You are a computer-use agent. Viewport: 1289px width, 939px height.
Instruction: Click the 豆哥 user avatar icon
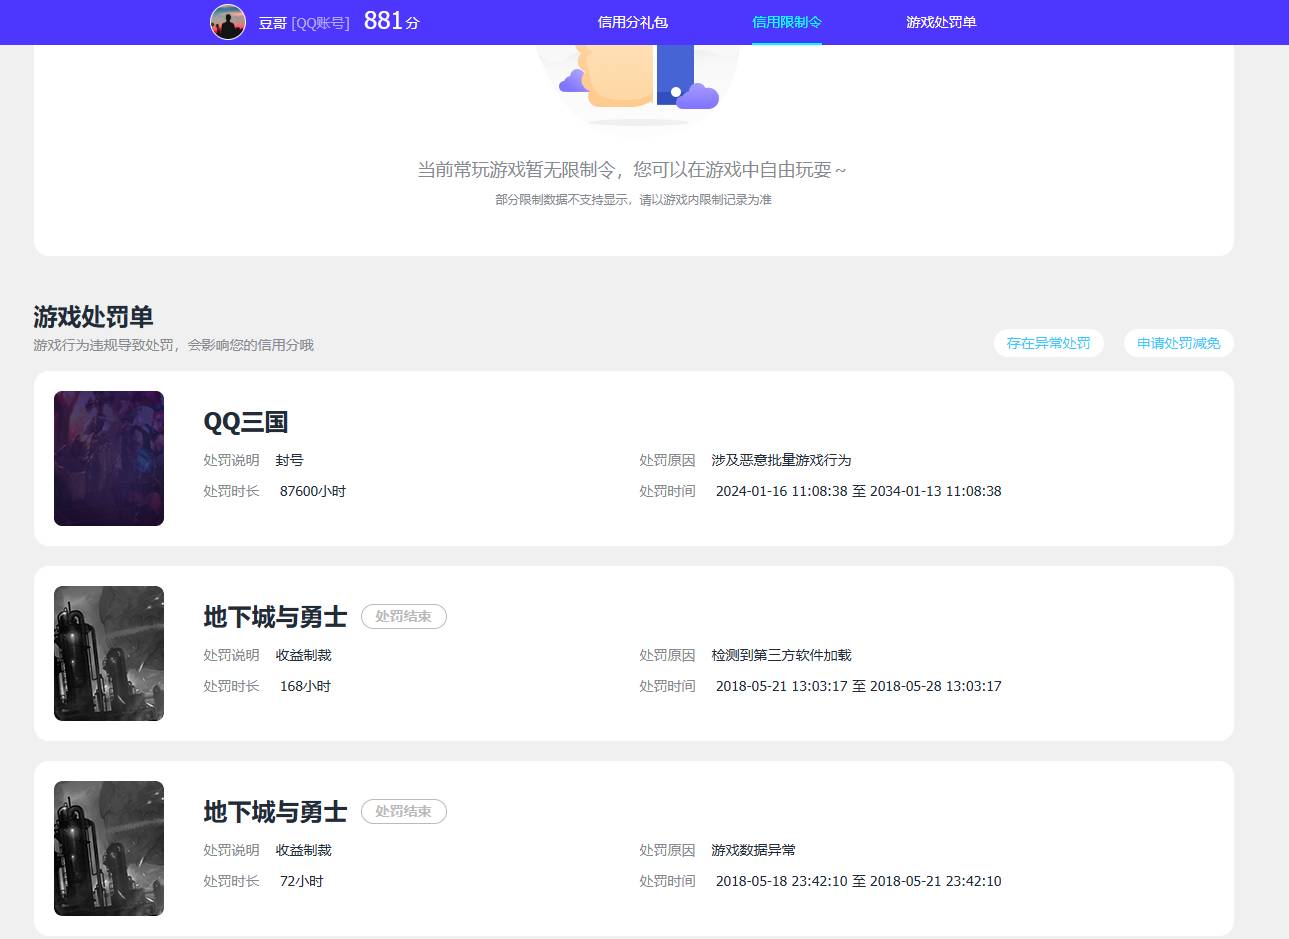tap(228, 22)
